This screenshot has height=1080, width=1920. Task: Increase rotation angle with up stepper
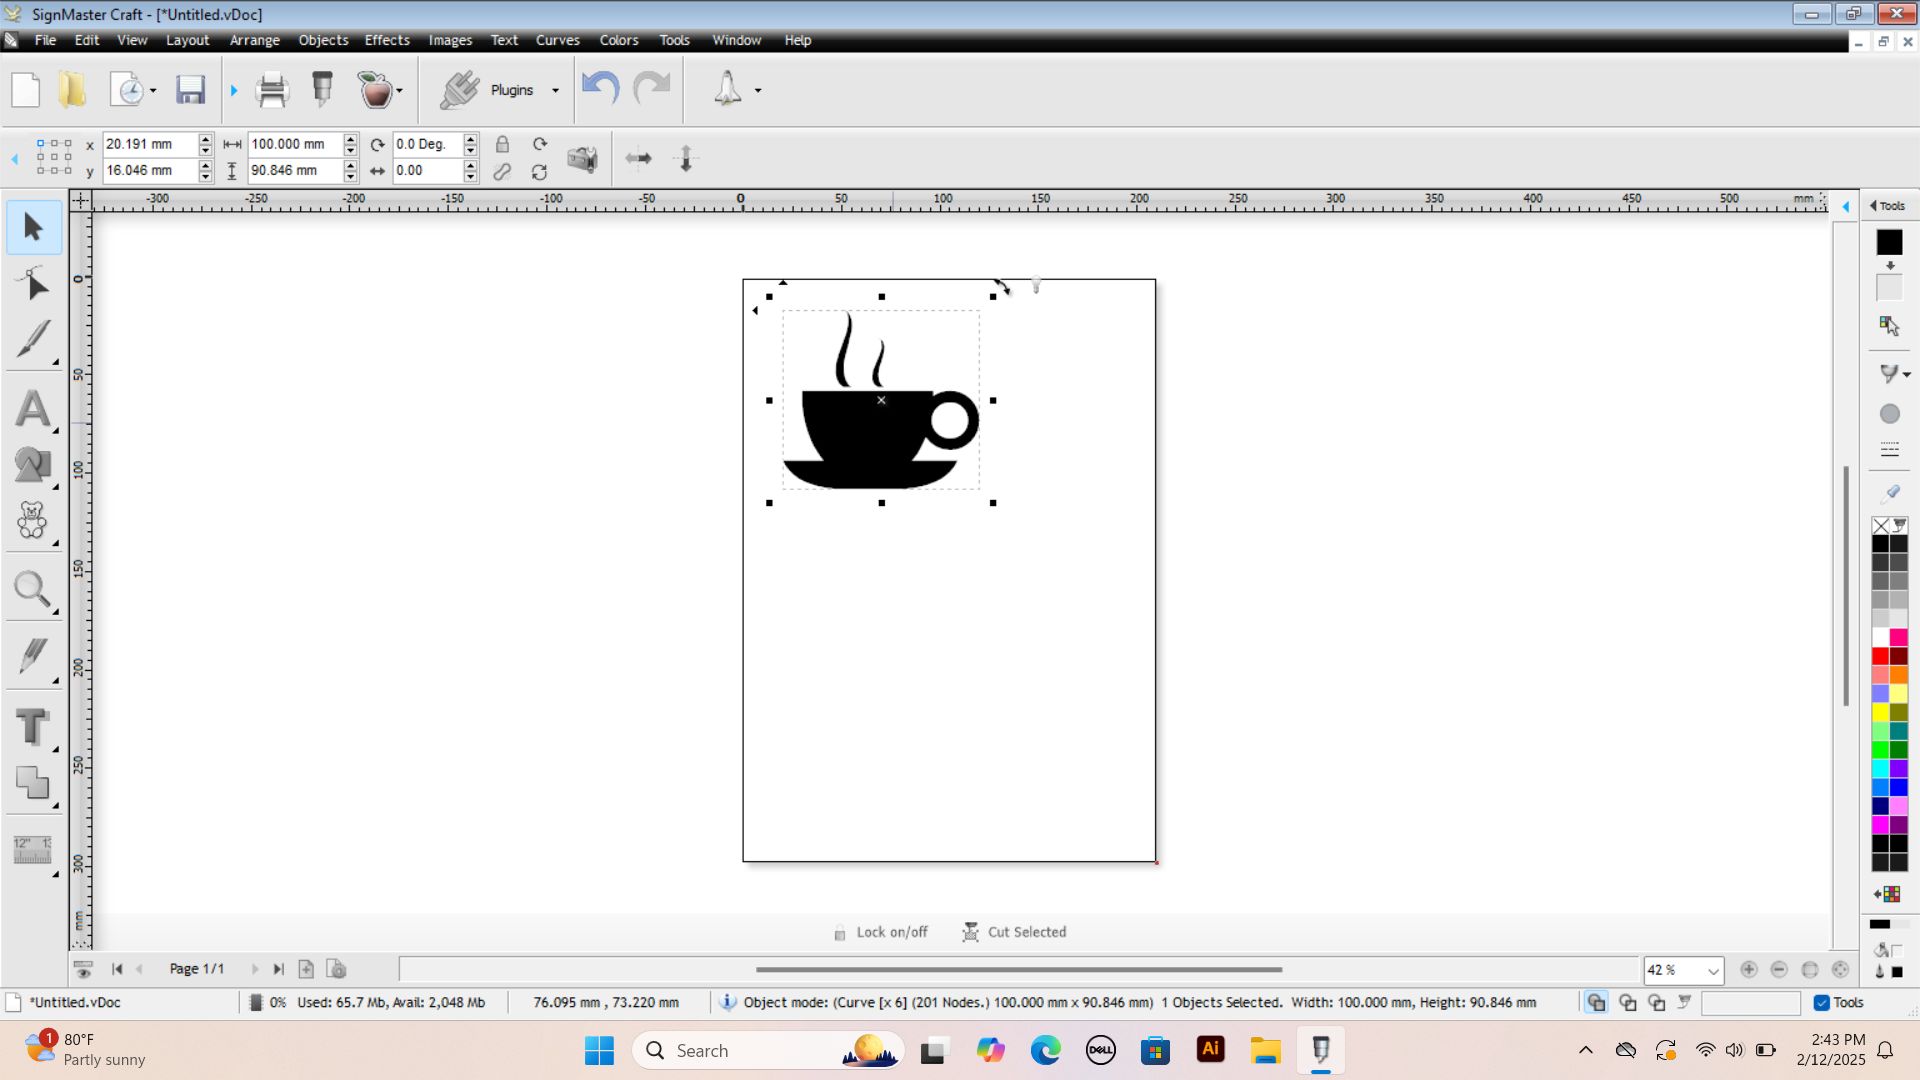(x=471, y=139)
